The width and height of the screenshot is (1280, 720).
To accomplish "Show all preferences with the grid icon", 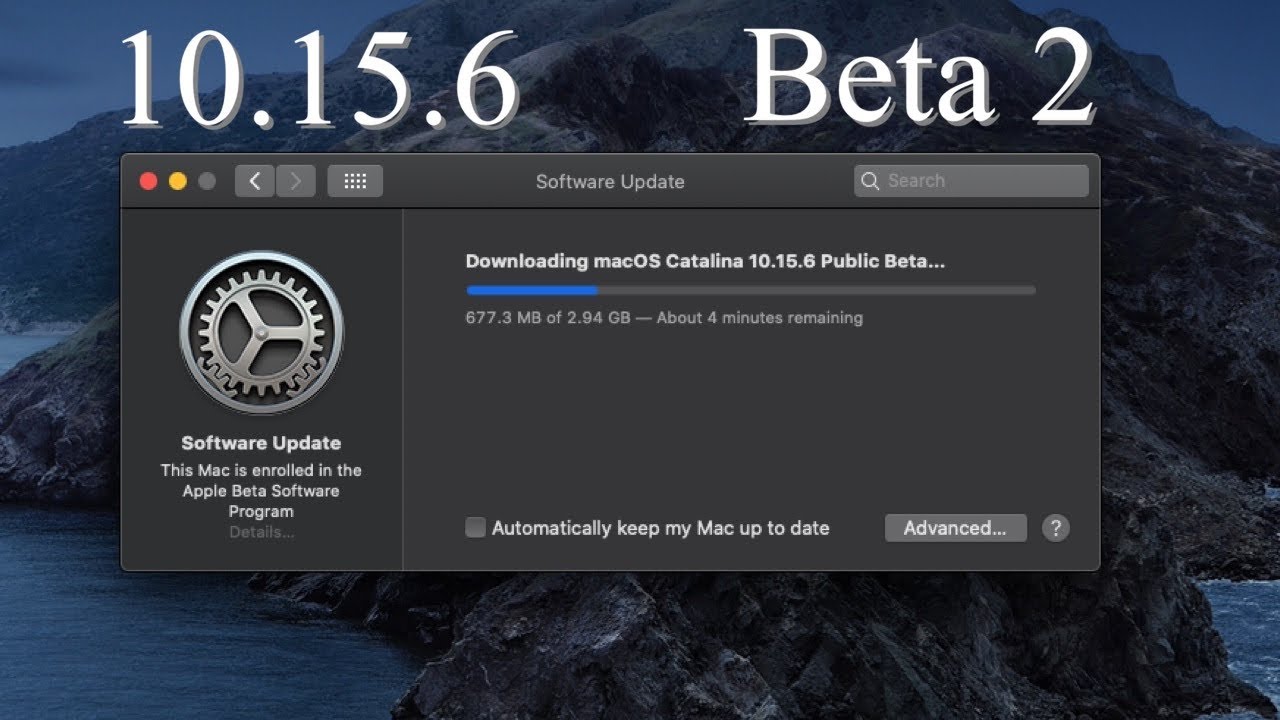I will pos(355,181).
